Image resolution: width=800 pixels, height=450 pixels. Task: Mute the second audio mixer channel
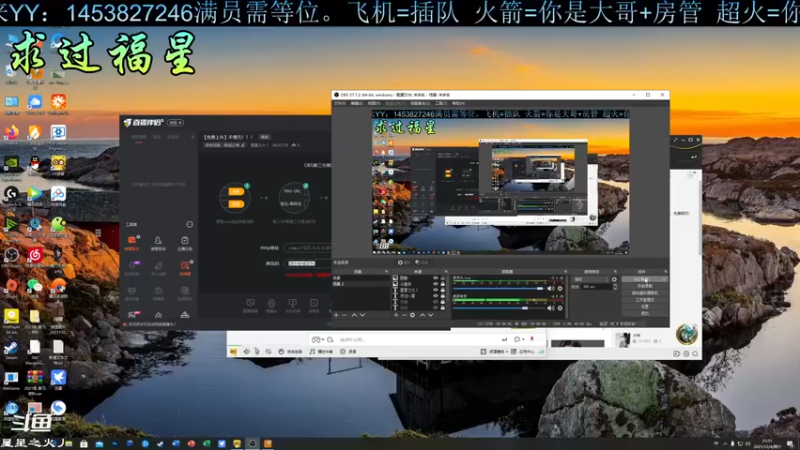[551, 308]
